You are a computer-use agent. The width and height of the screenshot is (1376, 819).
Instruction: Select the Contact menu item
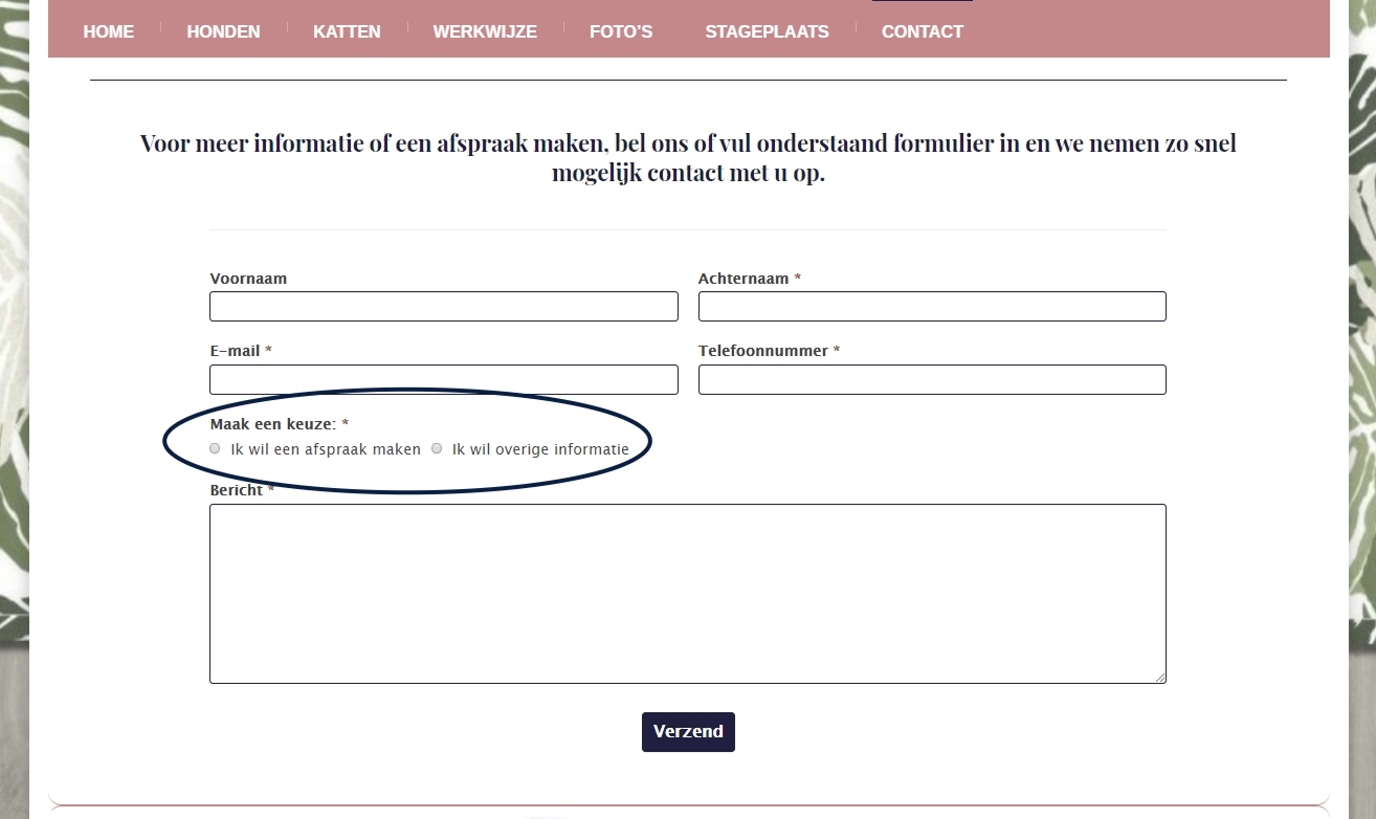(922, 32)
